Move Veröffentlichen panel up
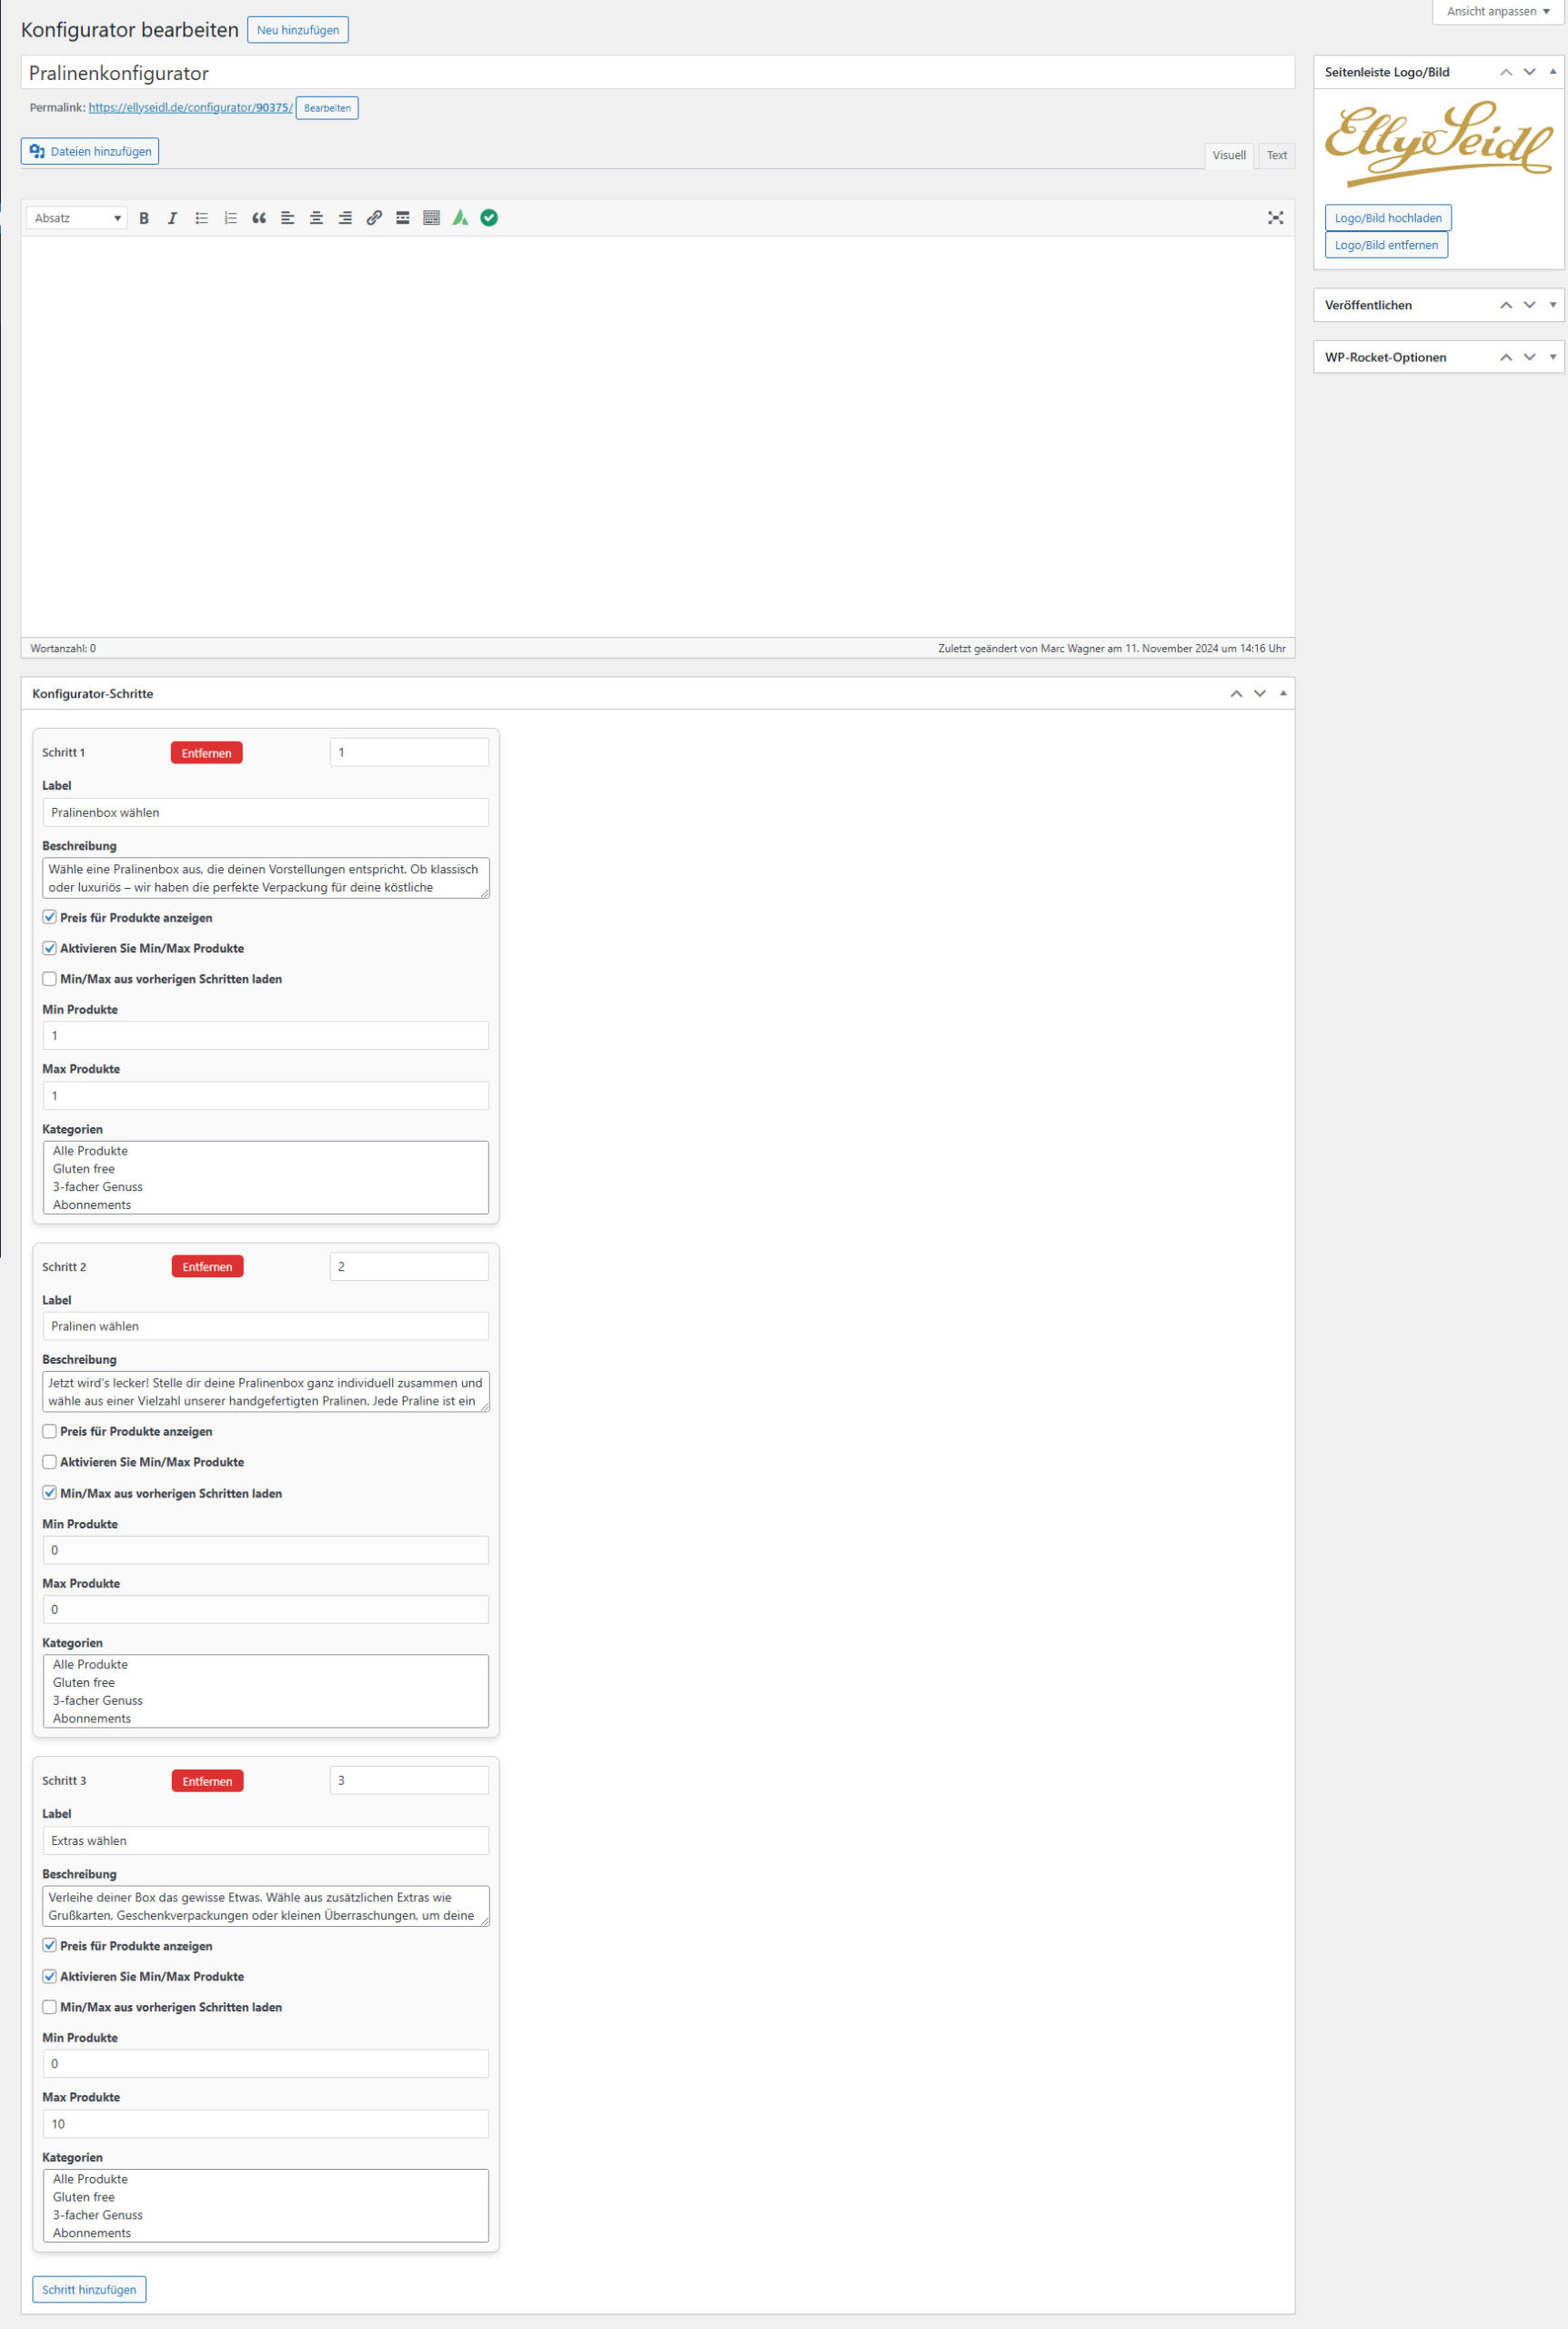The width and height of the screenshot is (1568, 2329). (x=1506, y=305)
